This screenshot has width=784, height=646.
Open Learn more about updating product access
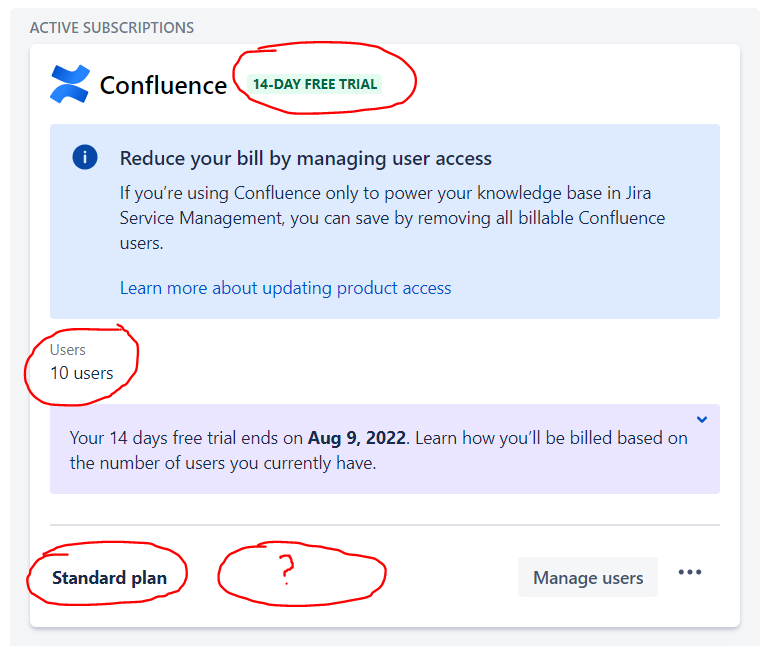(x=286, y=288)
